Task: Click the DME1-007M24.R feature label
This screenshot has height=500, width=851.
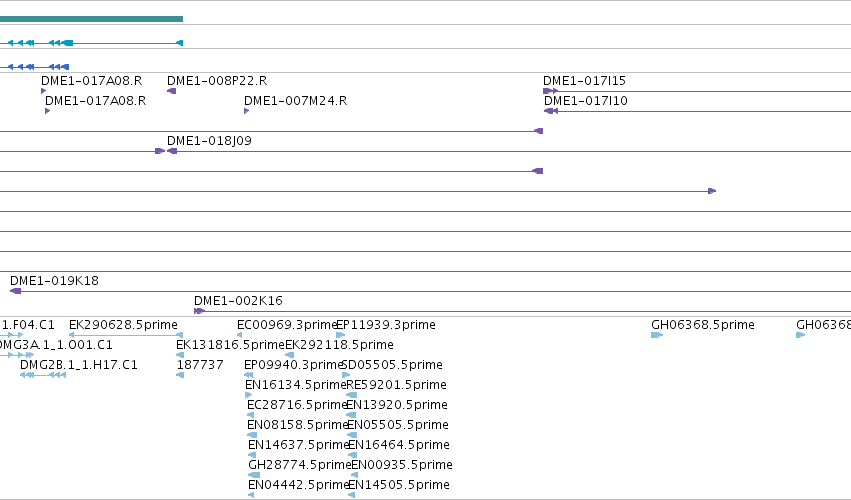Action: [295, 101]
